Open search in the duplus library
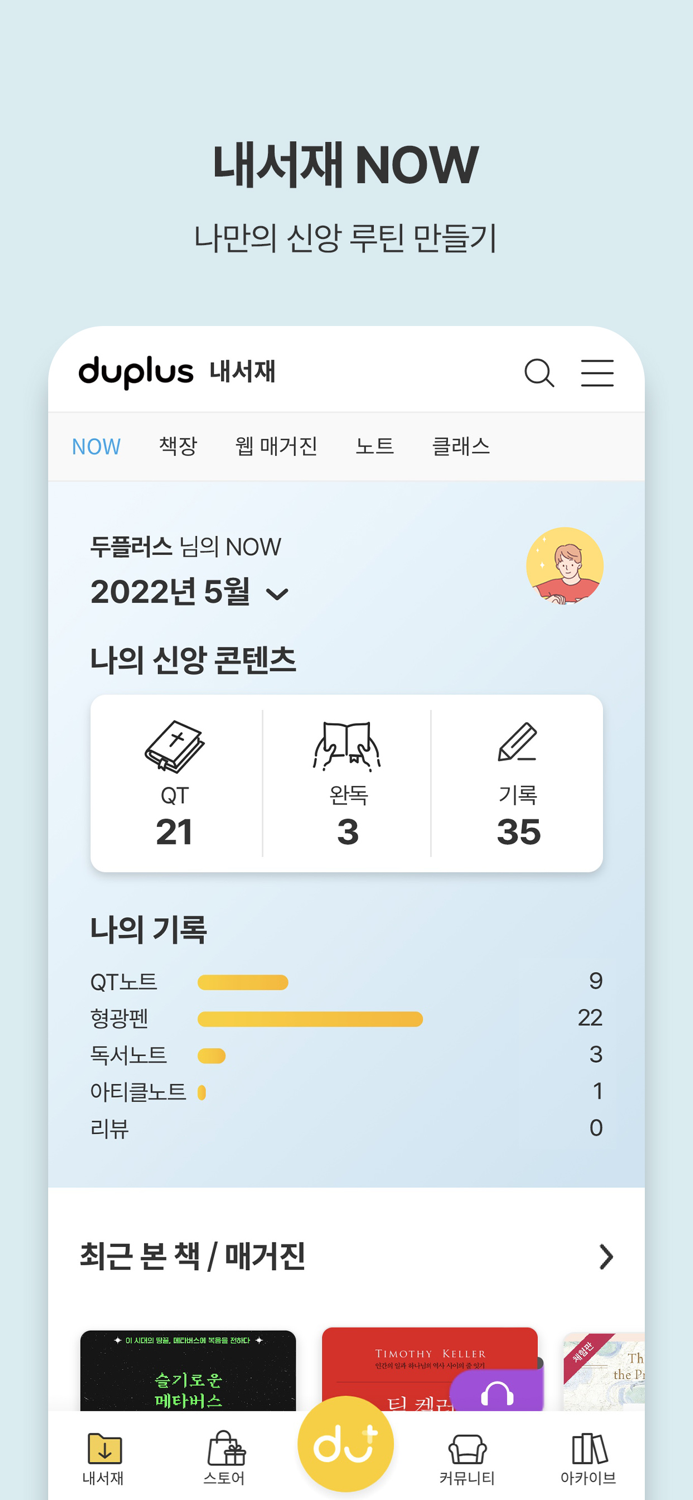This screenshot has width=693, height=1500. pyautogui.click(x=539, y=372)
